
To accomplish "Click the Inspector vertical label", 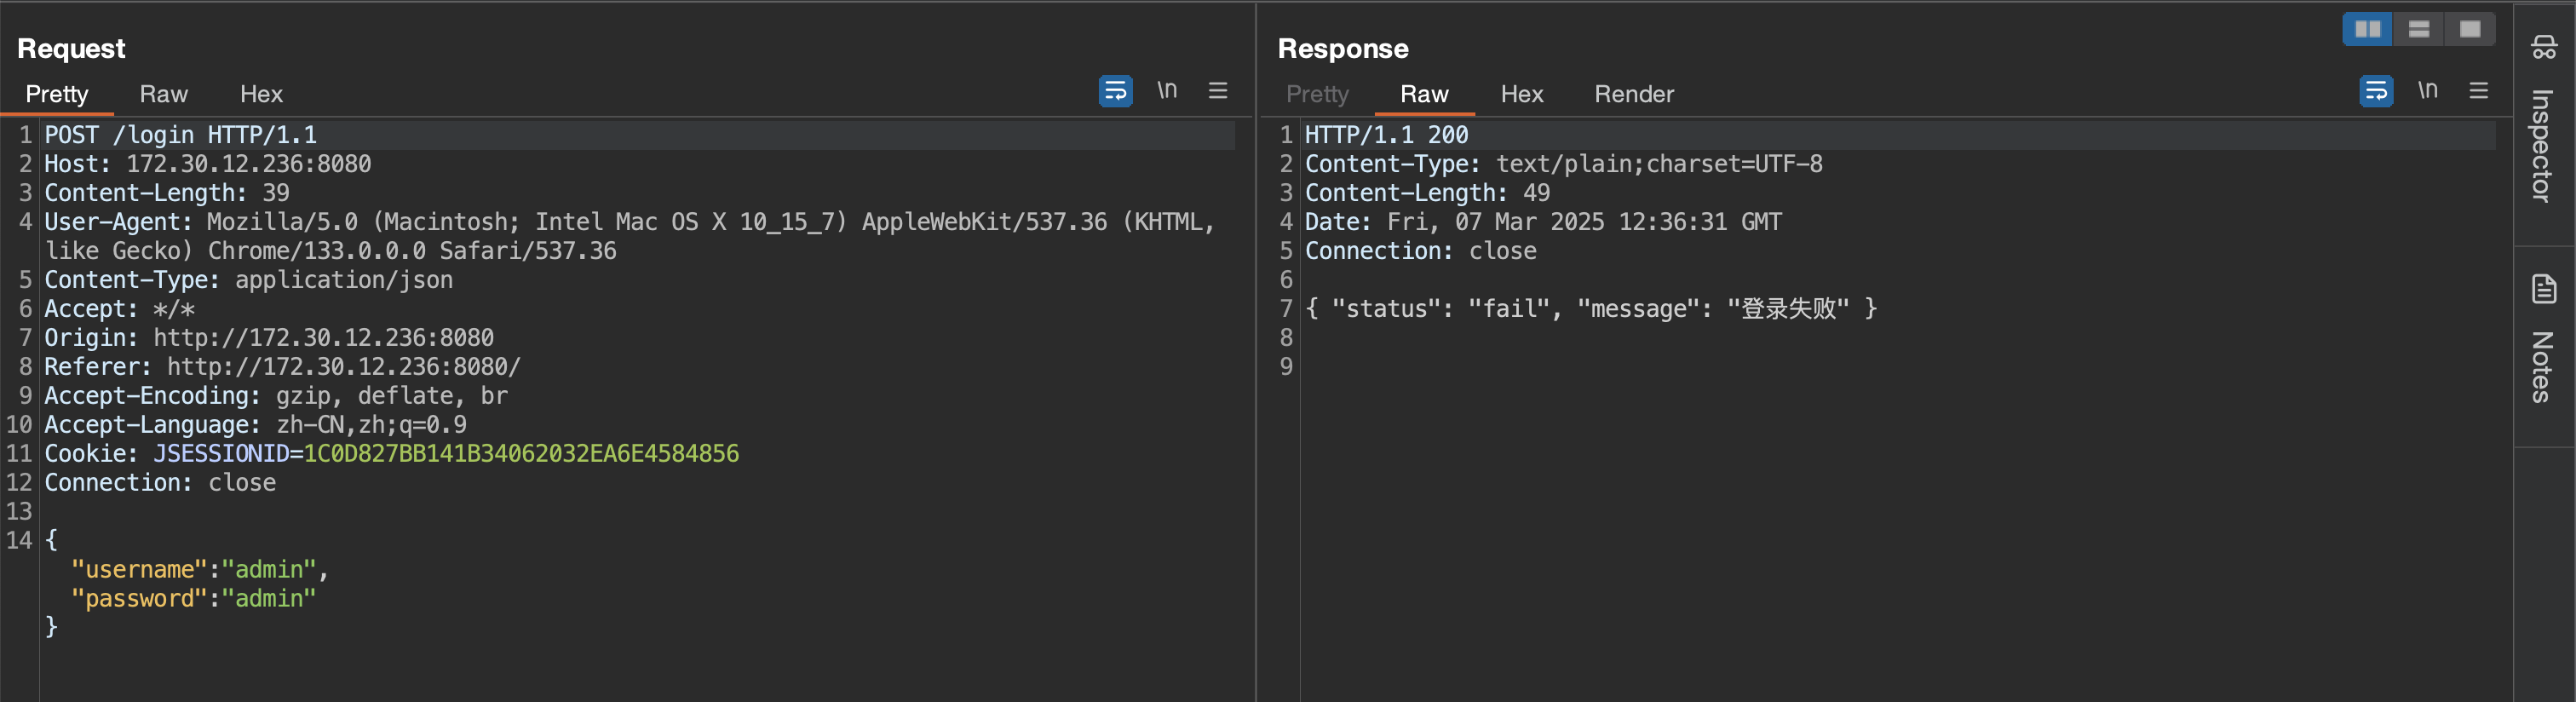I will tap(2543, 146).
